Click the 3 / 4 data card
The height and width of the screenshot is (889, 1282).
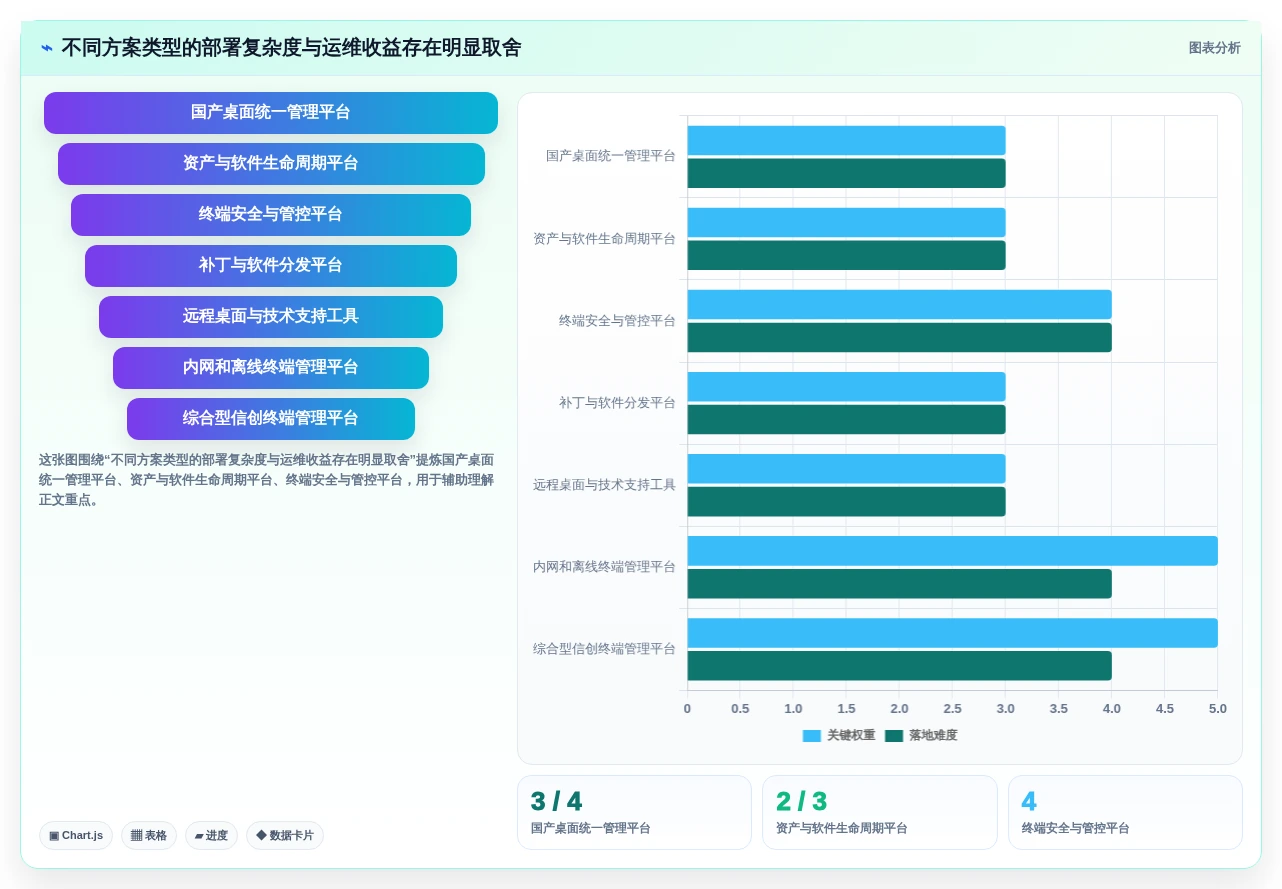click(634, 813)
